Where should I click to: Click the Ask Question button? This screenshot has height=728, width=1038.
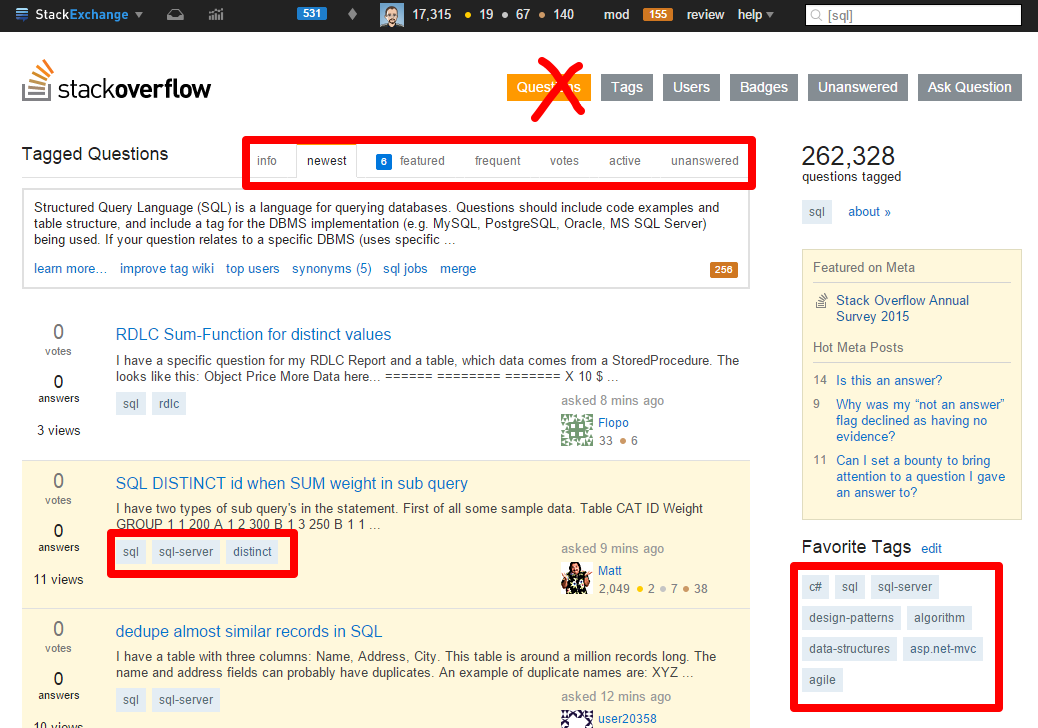click(969, 87)
